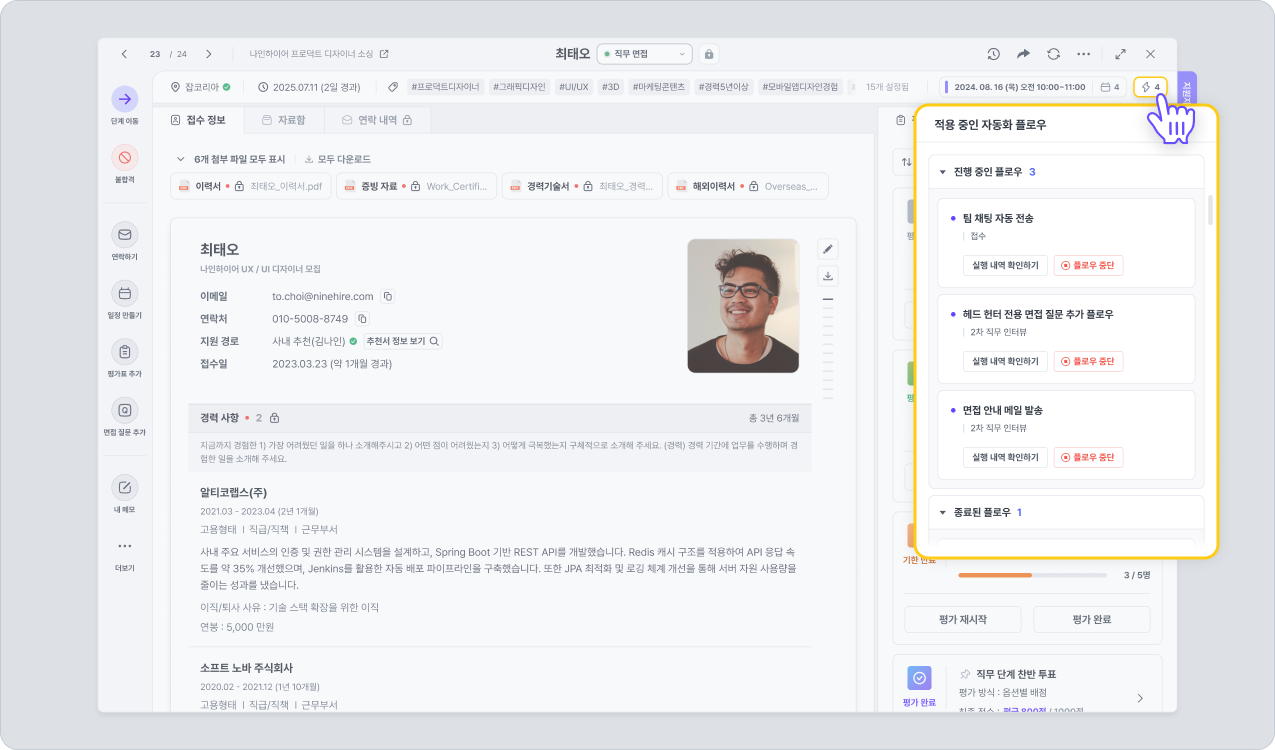Copy the email address with copy icon

388,296
